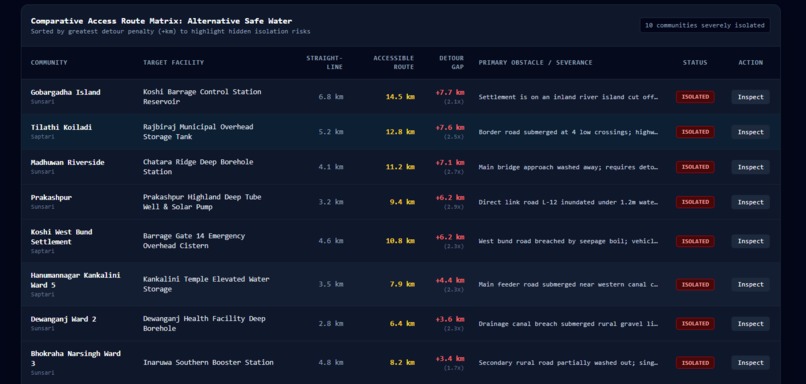Click the Accessible Route column header
Image resolution: width=806 pixels, height=384 pixels.
coord(394,62)
